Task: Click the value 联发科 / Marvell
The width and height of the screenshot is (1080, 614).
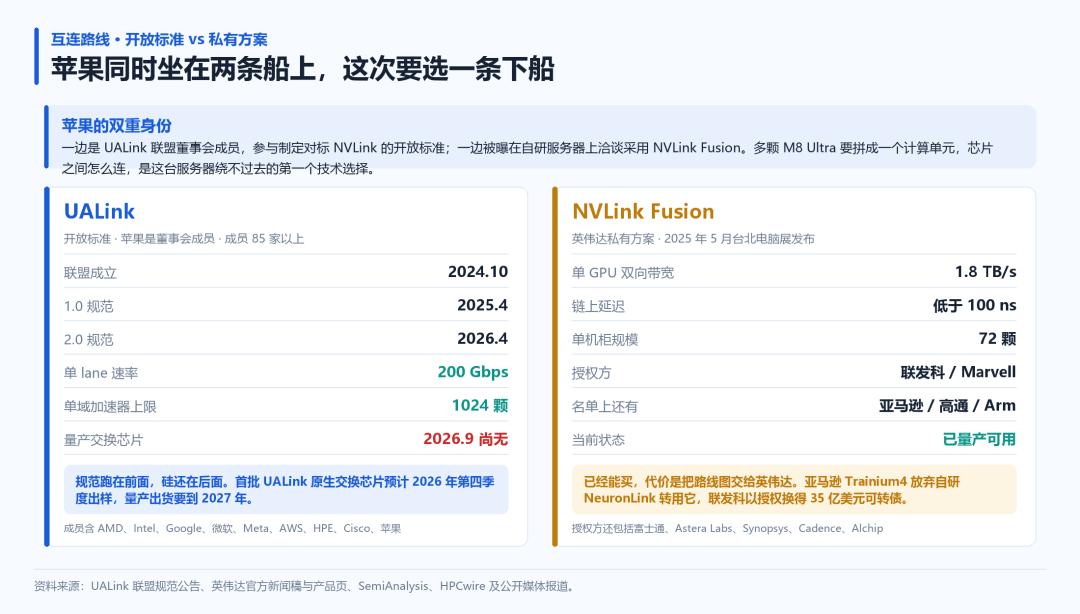Action: pos(958,372)
